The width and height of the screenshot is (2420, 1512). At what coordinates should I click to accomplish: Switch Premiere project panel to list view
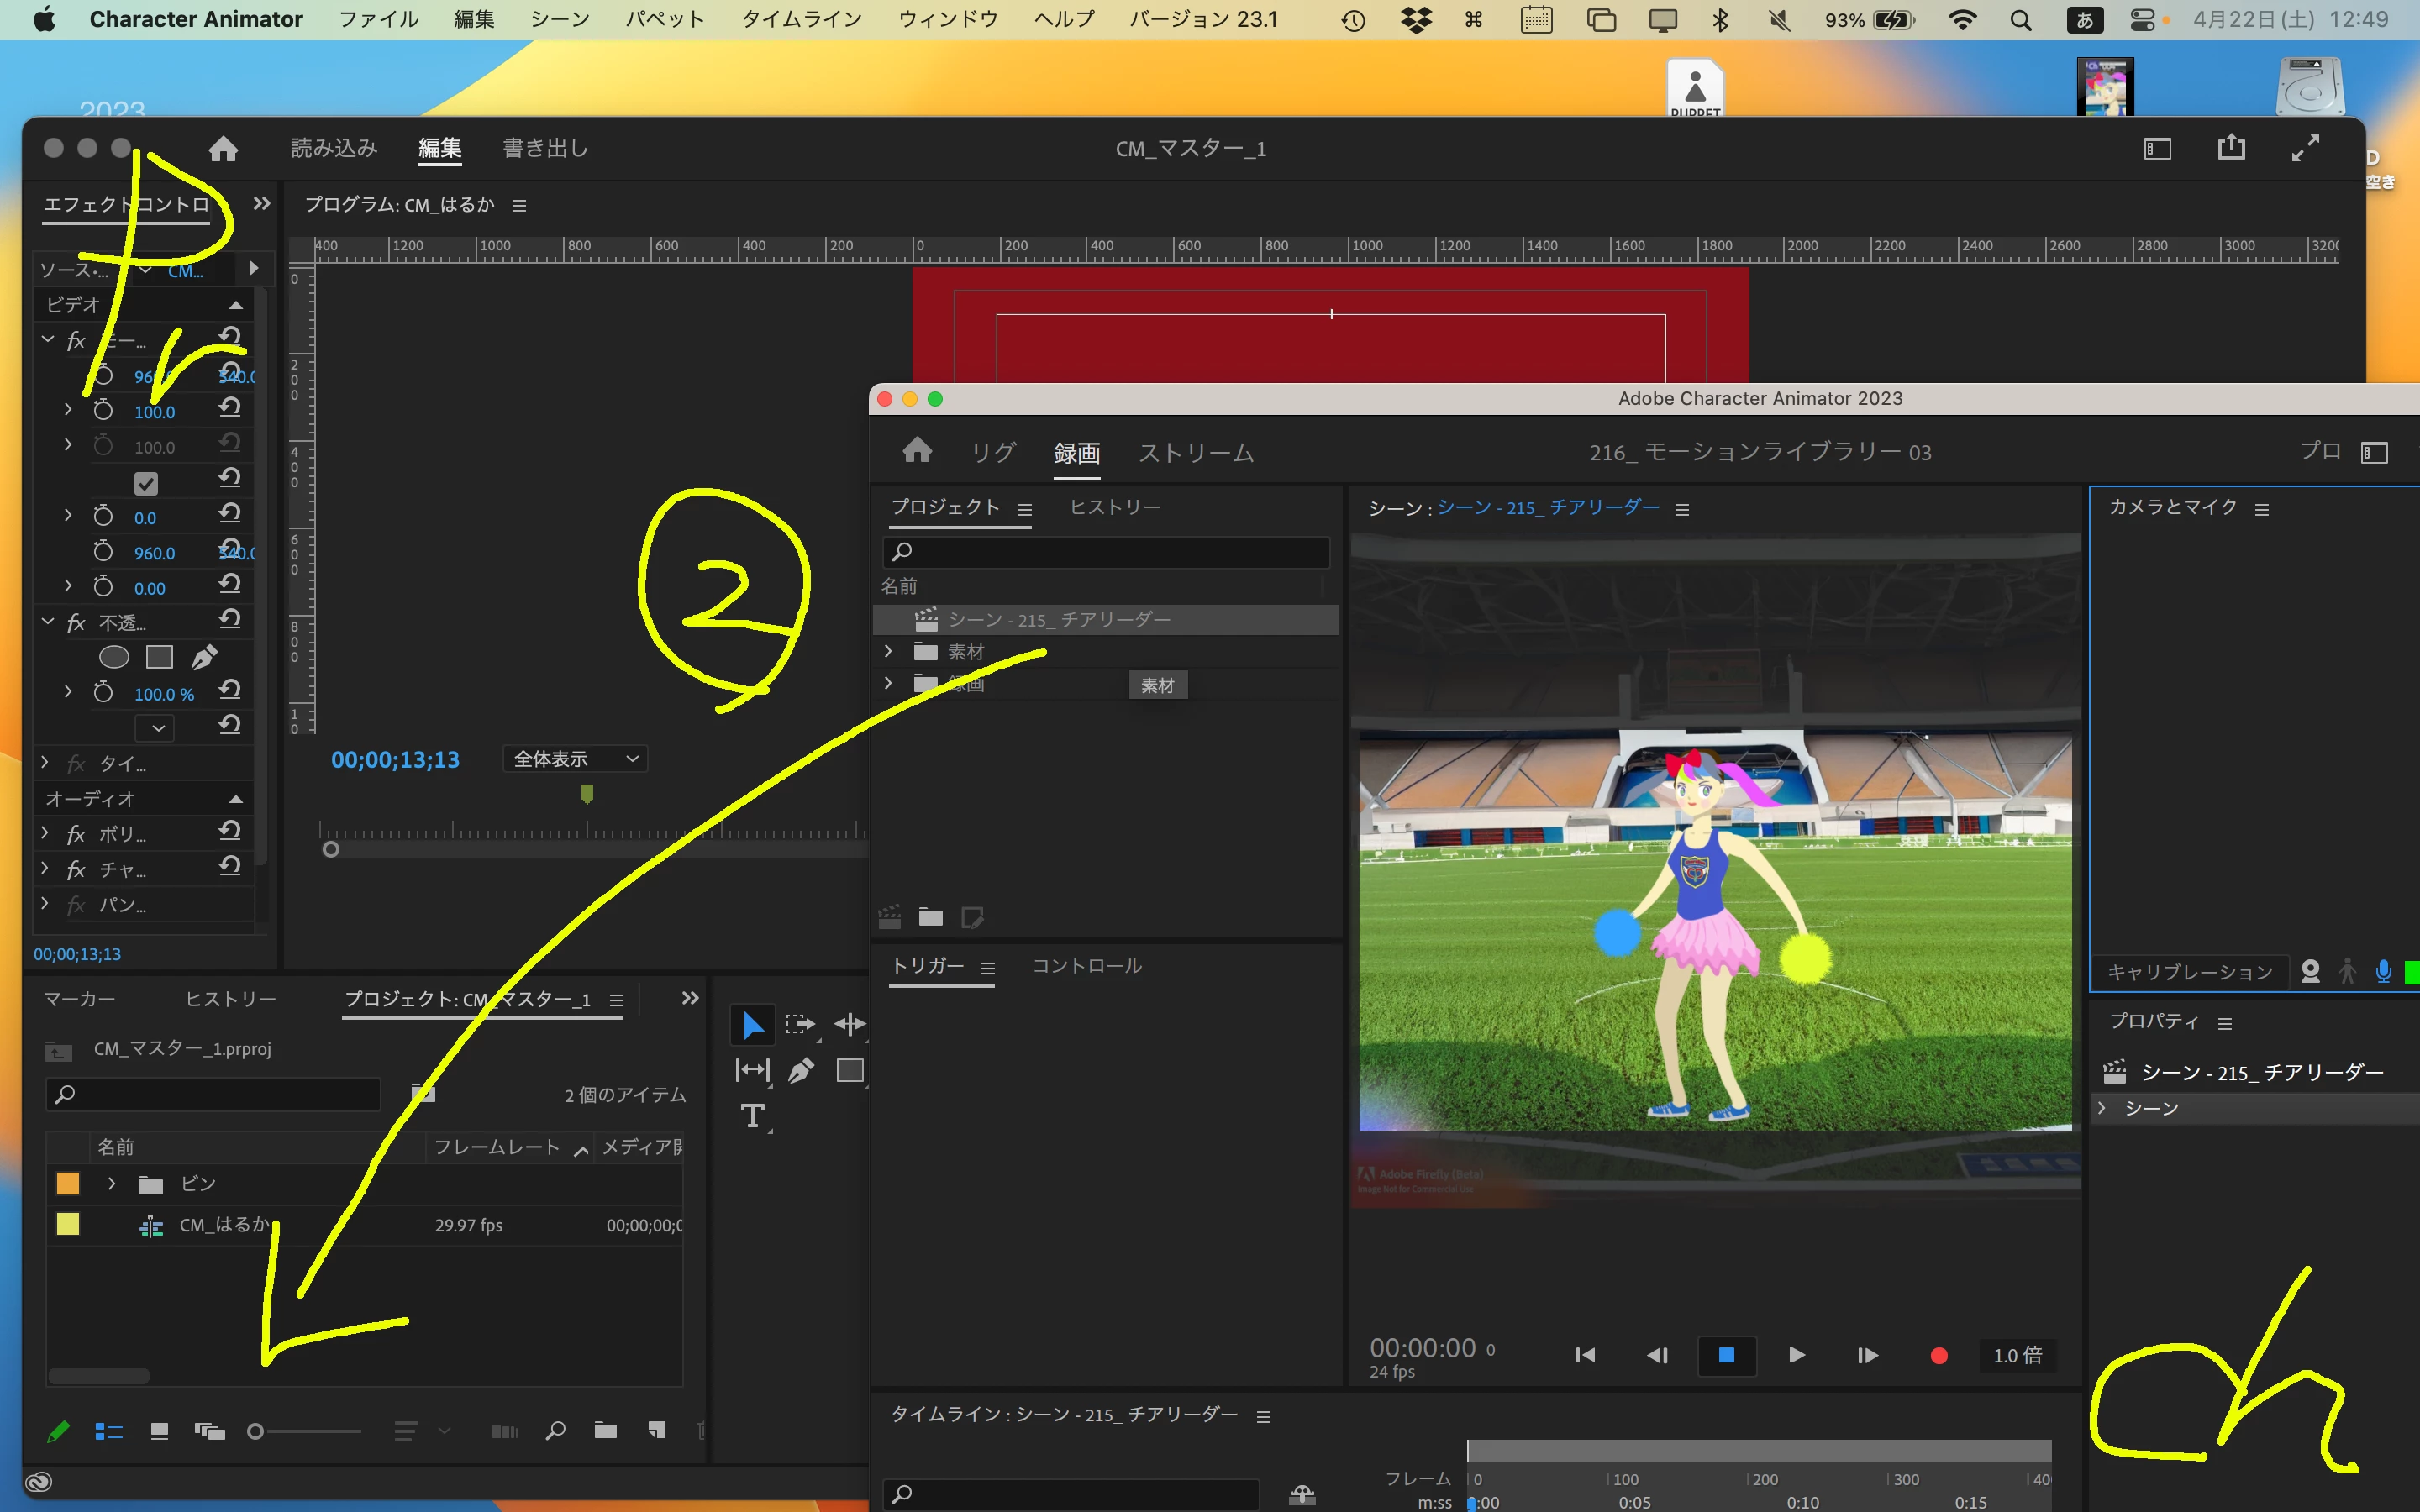[x=108, y=1431]
